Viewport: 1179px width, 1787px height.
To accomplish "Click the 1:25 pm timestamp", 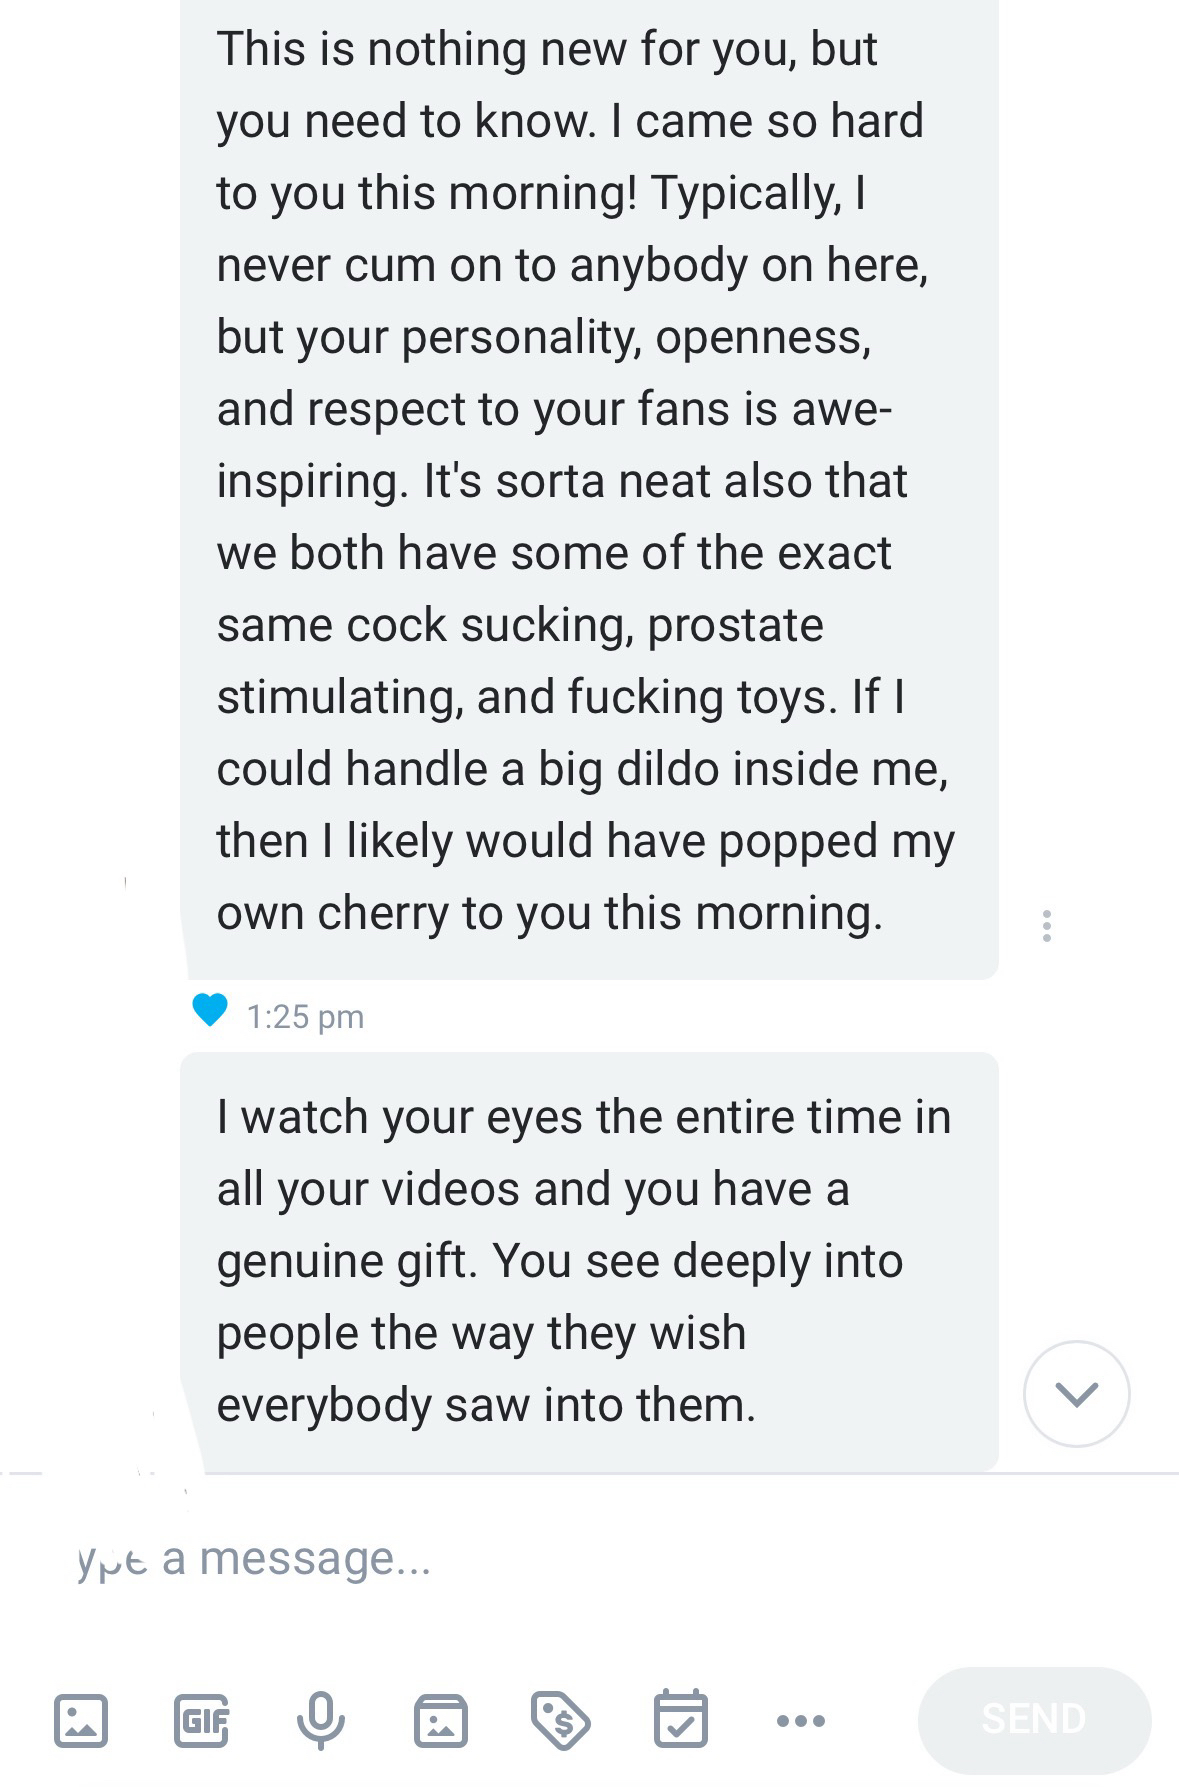I will point(305,1017).
